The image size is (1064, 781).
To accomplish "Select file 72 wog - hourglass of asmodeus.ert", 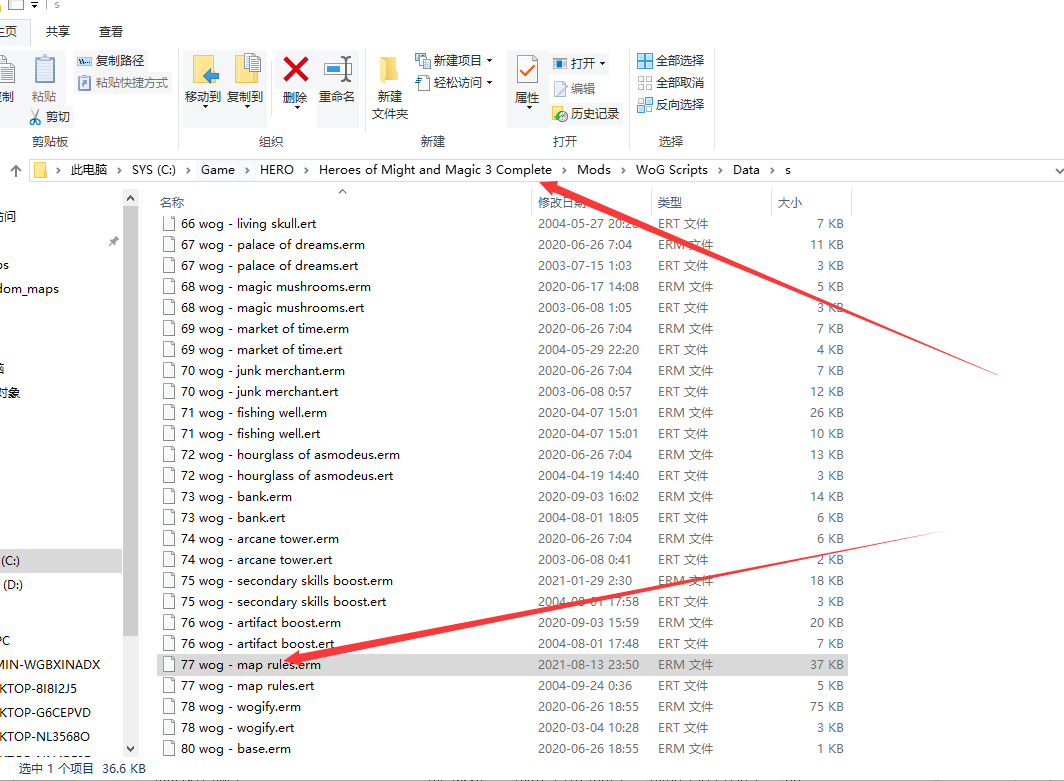I will pyautogui.click(x=502, y=476).
